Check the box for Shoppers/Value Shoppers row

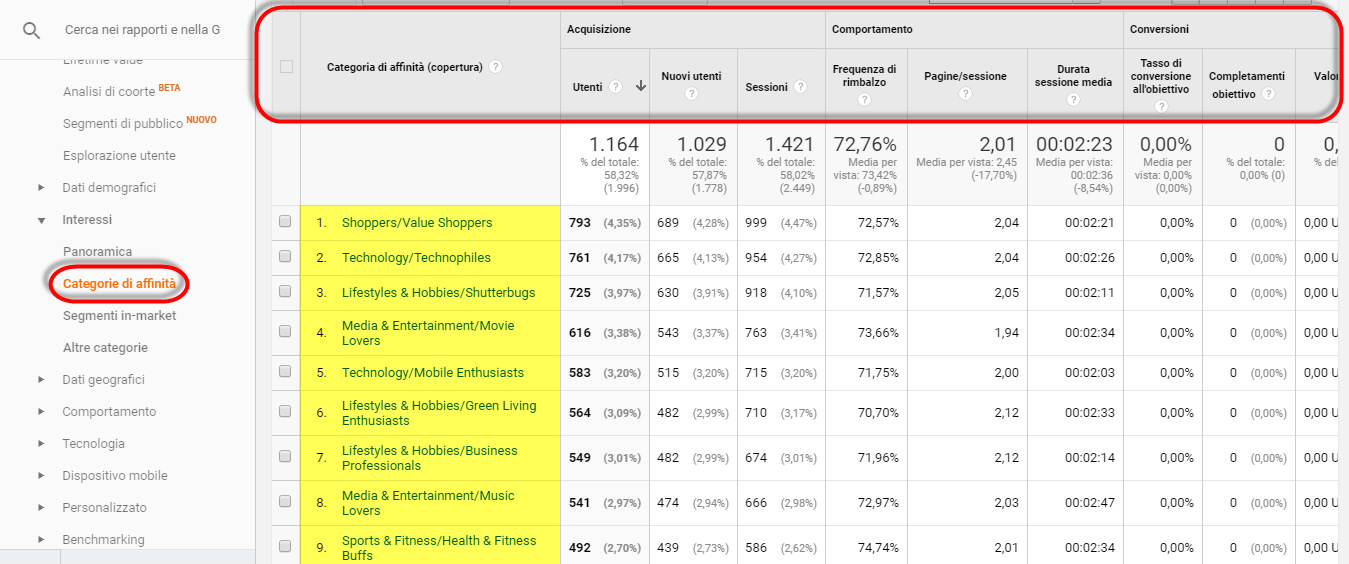285,222
